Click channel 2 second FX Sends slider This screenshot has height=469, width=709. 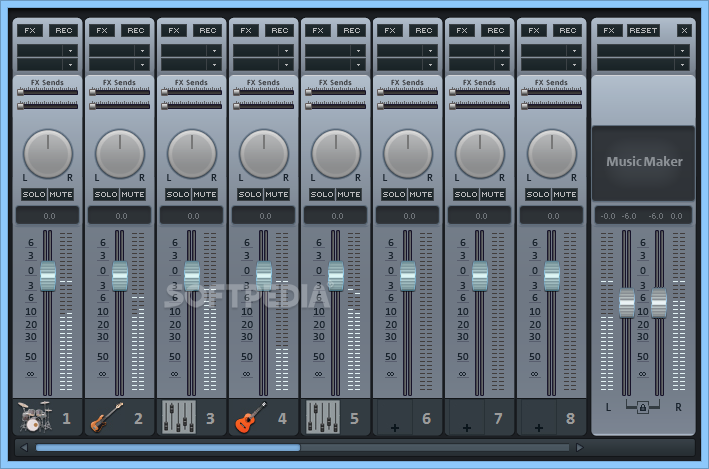[119, 106]
